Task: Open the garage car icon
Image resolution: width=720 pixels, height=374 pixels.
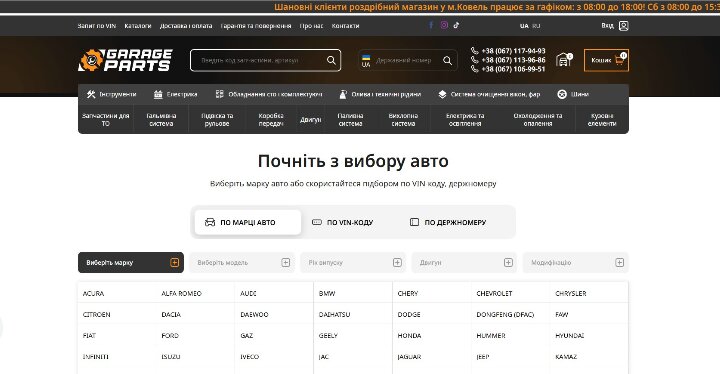Action: 563,60
